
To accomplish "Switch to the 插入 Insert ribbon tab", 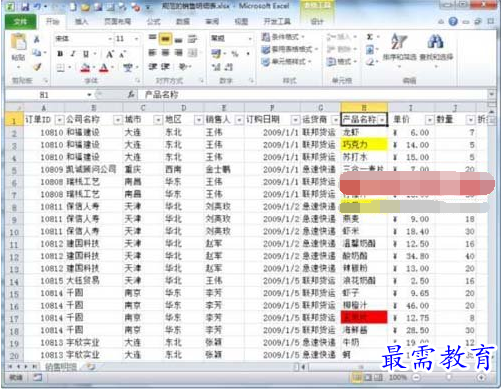I will [81, 22].
